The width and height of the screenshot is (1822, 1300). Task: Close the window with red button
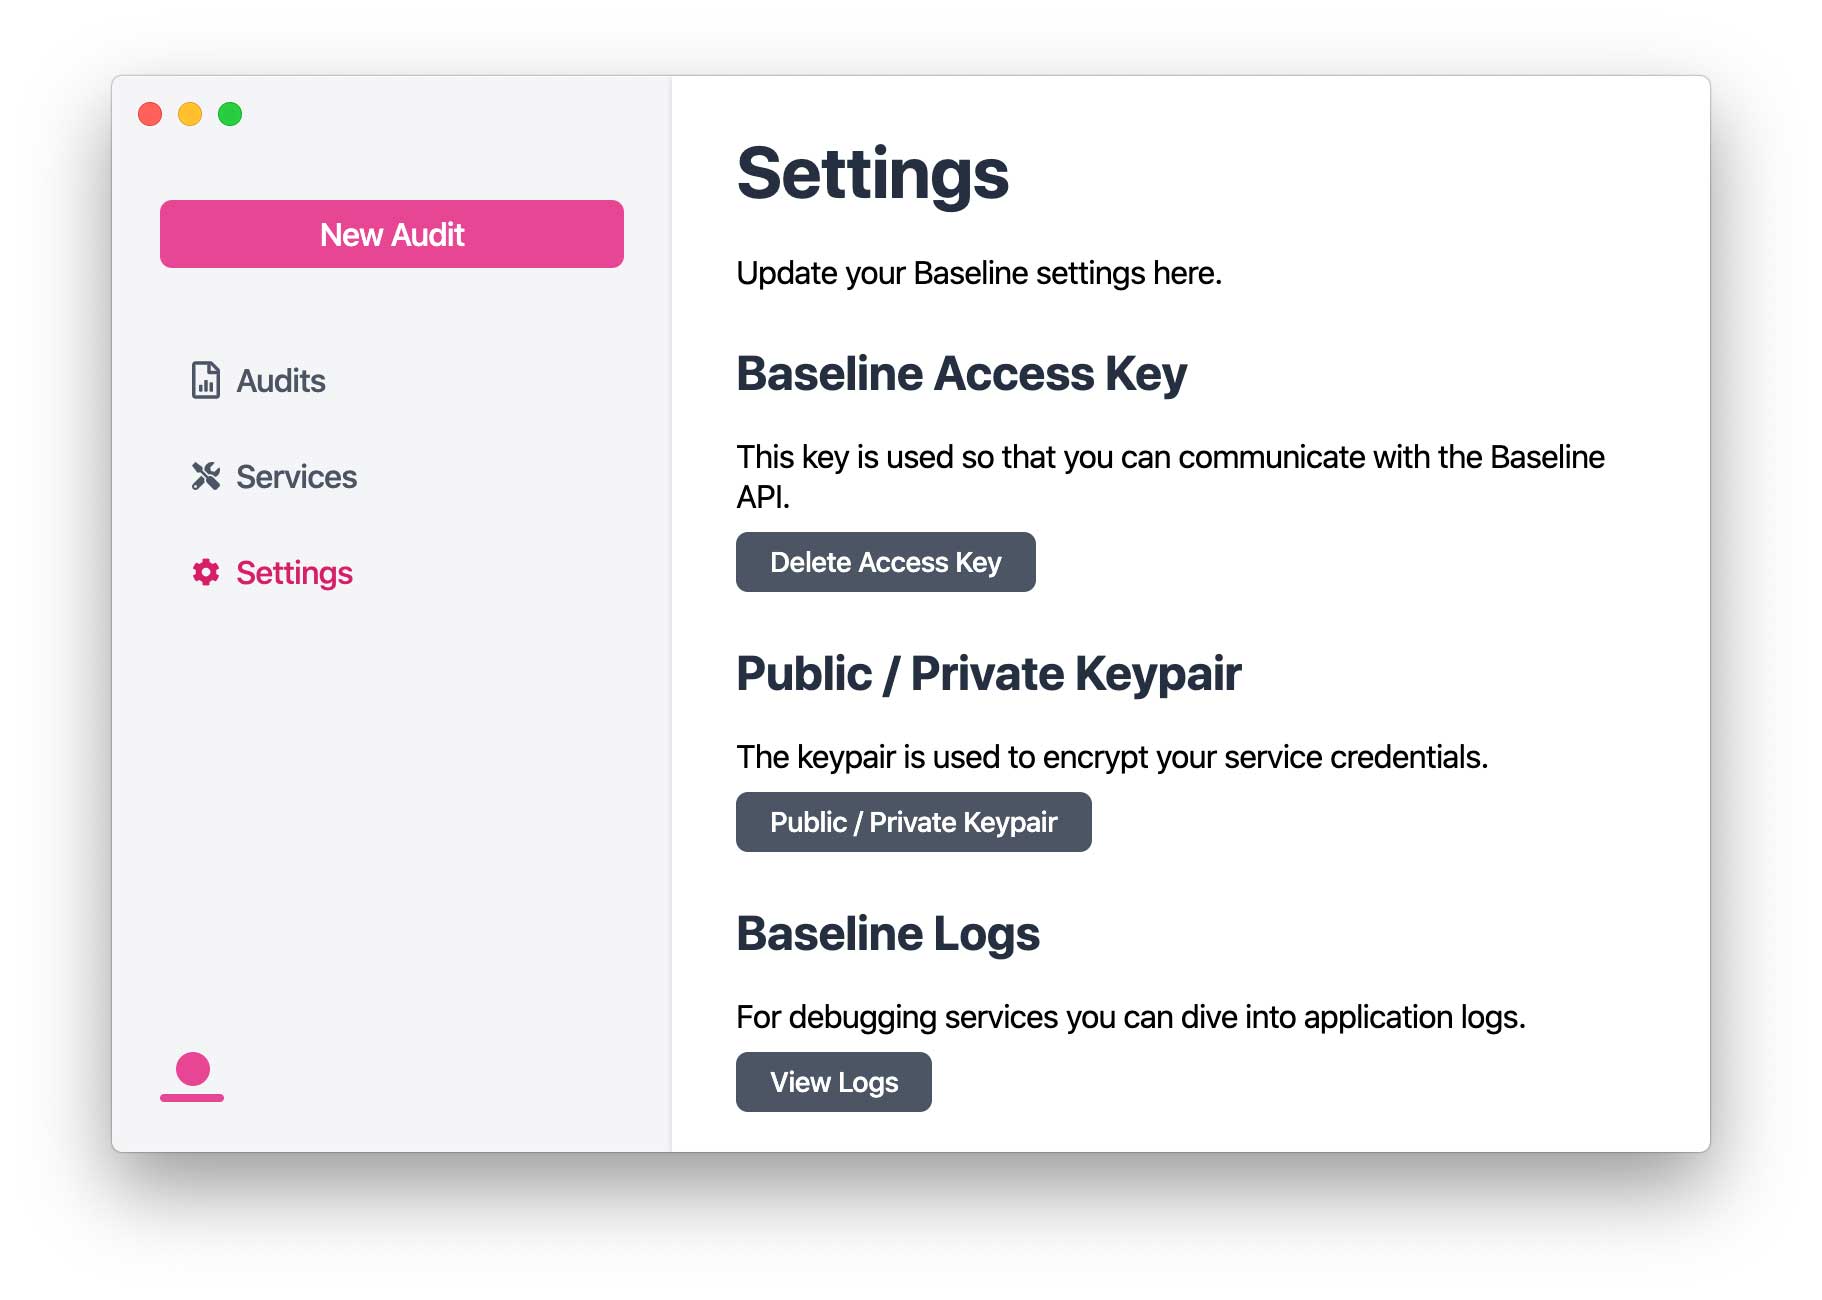150,114
